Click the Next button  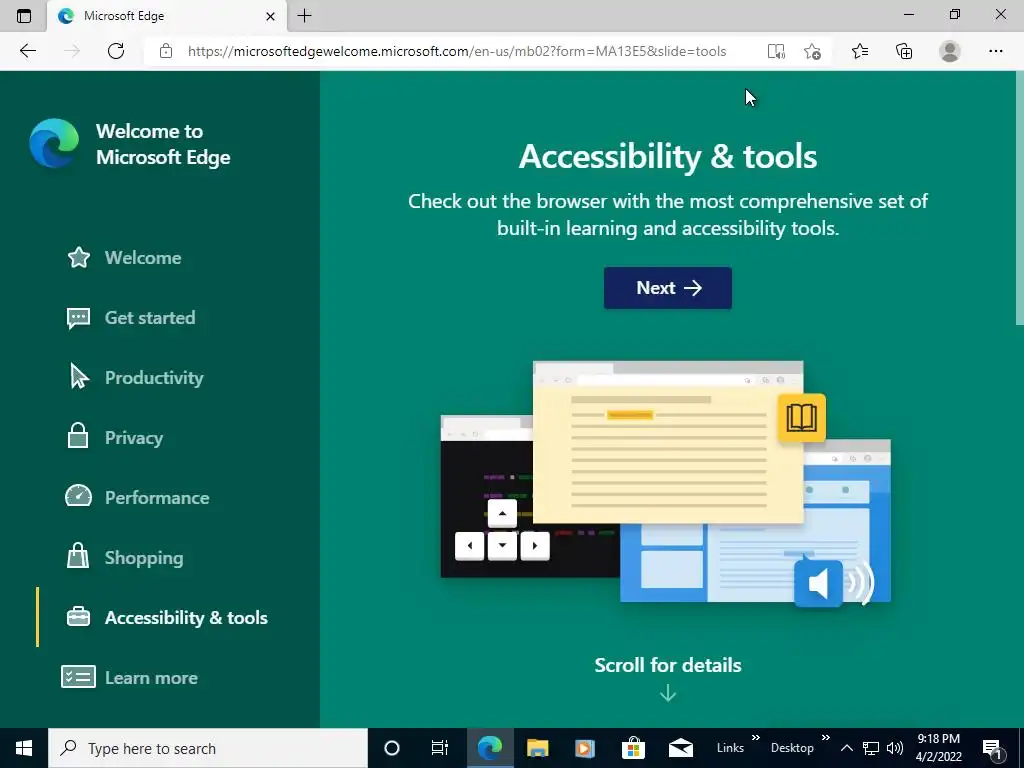click(667, 288)
